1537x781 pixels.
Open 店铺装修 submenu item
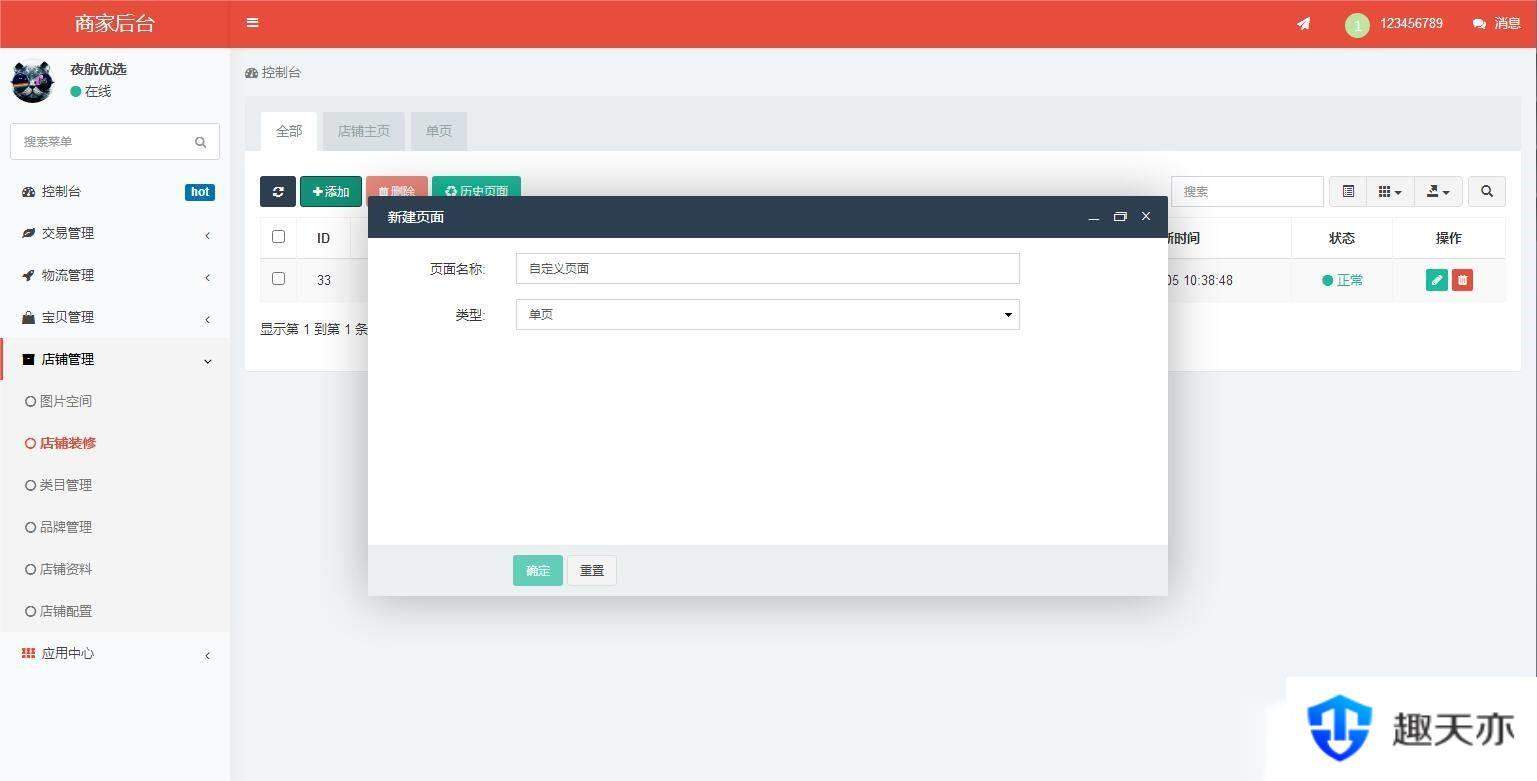pyautogui.click(x=67, y=443)
